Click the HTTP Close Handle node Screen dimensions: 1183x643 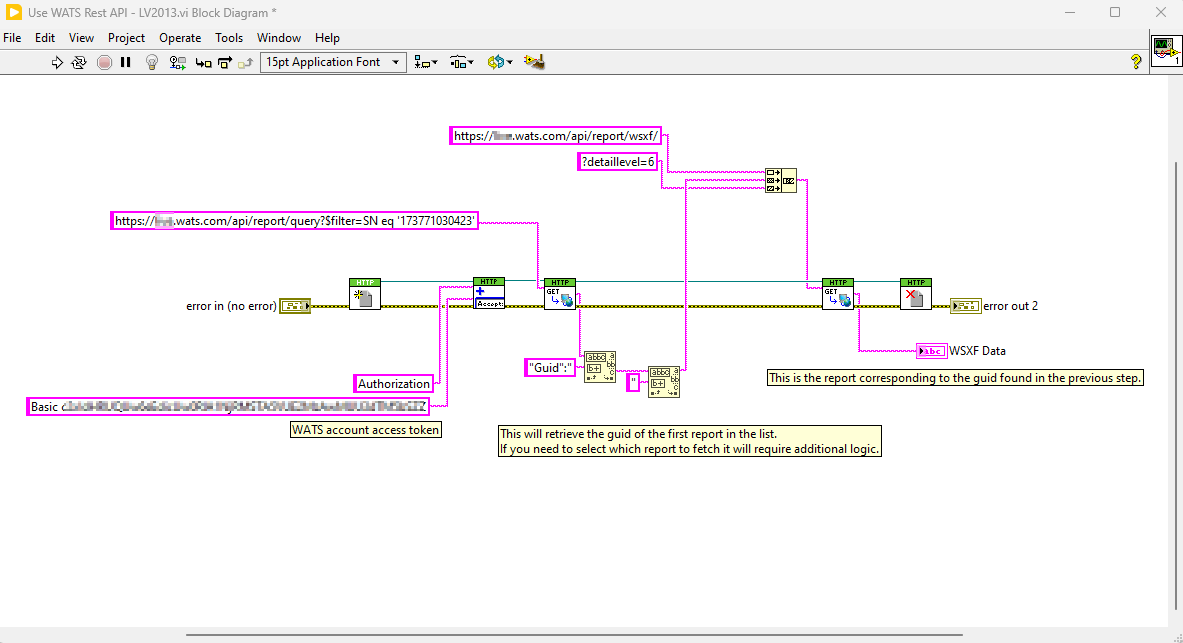pos(915,294)
